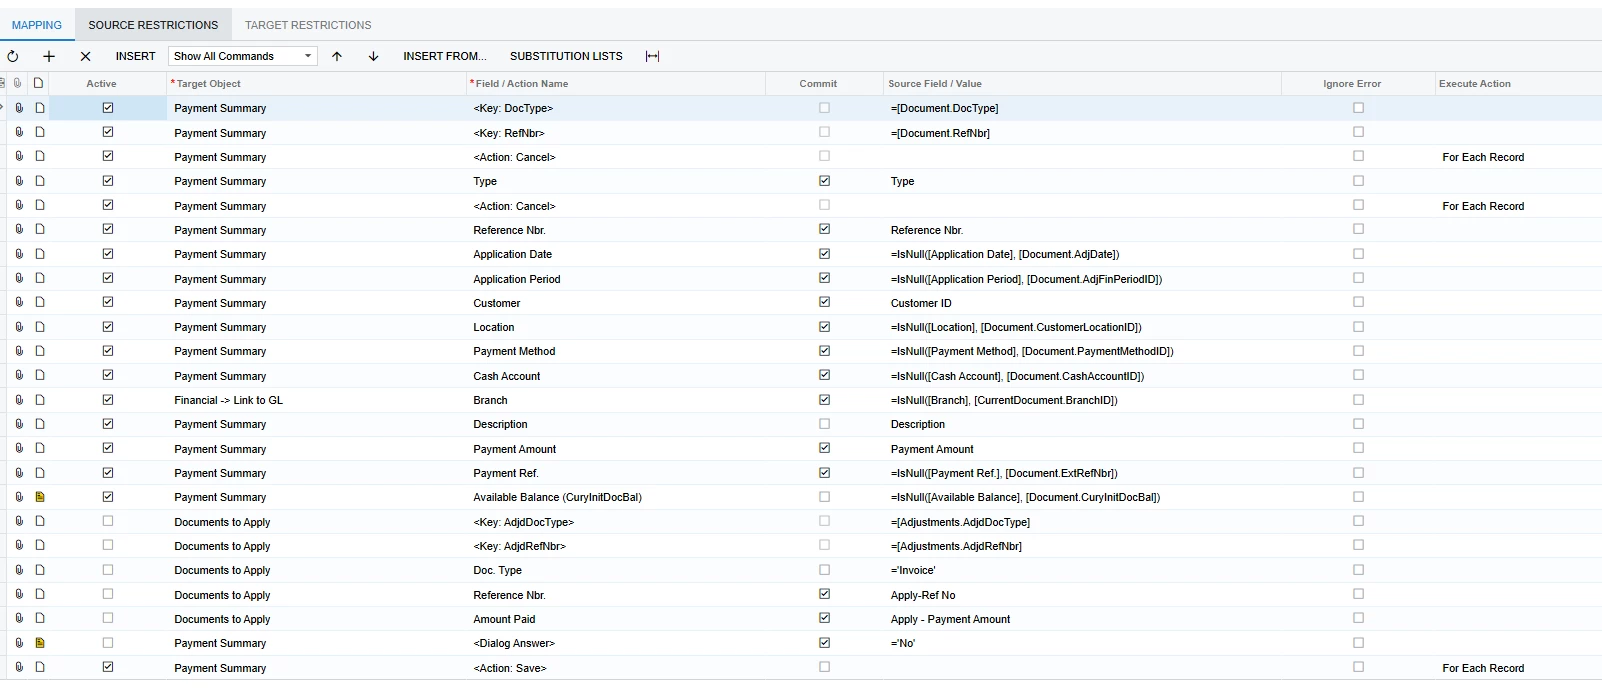Select the 'Financial -> Link to GL' cell
Screen dimensions: 1602x694
point(317,400)
